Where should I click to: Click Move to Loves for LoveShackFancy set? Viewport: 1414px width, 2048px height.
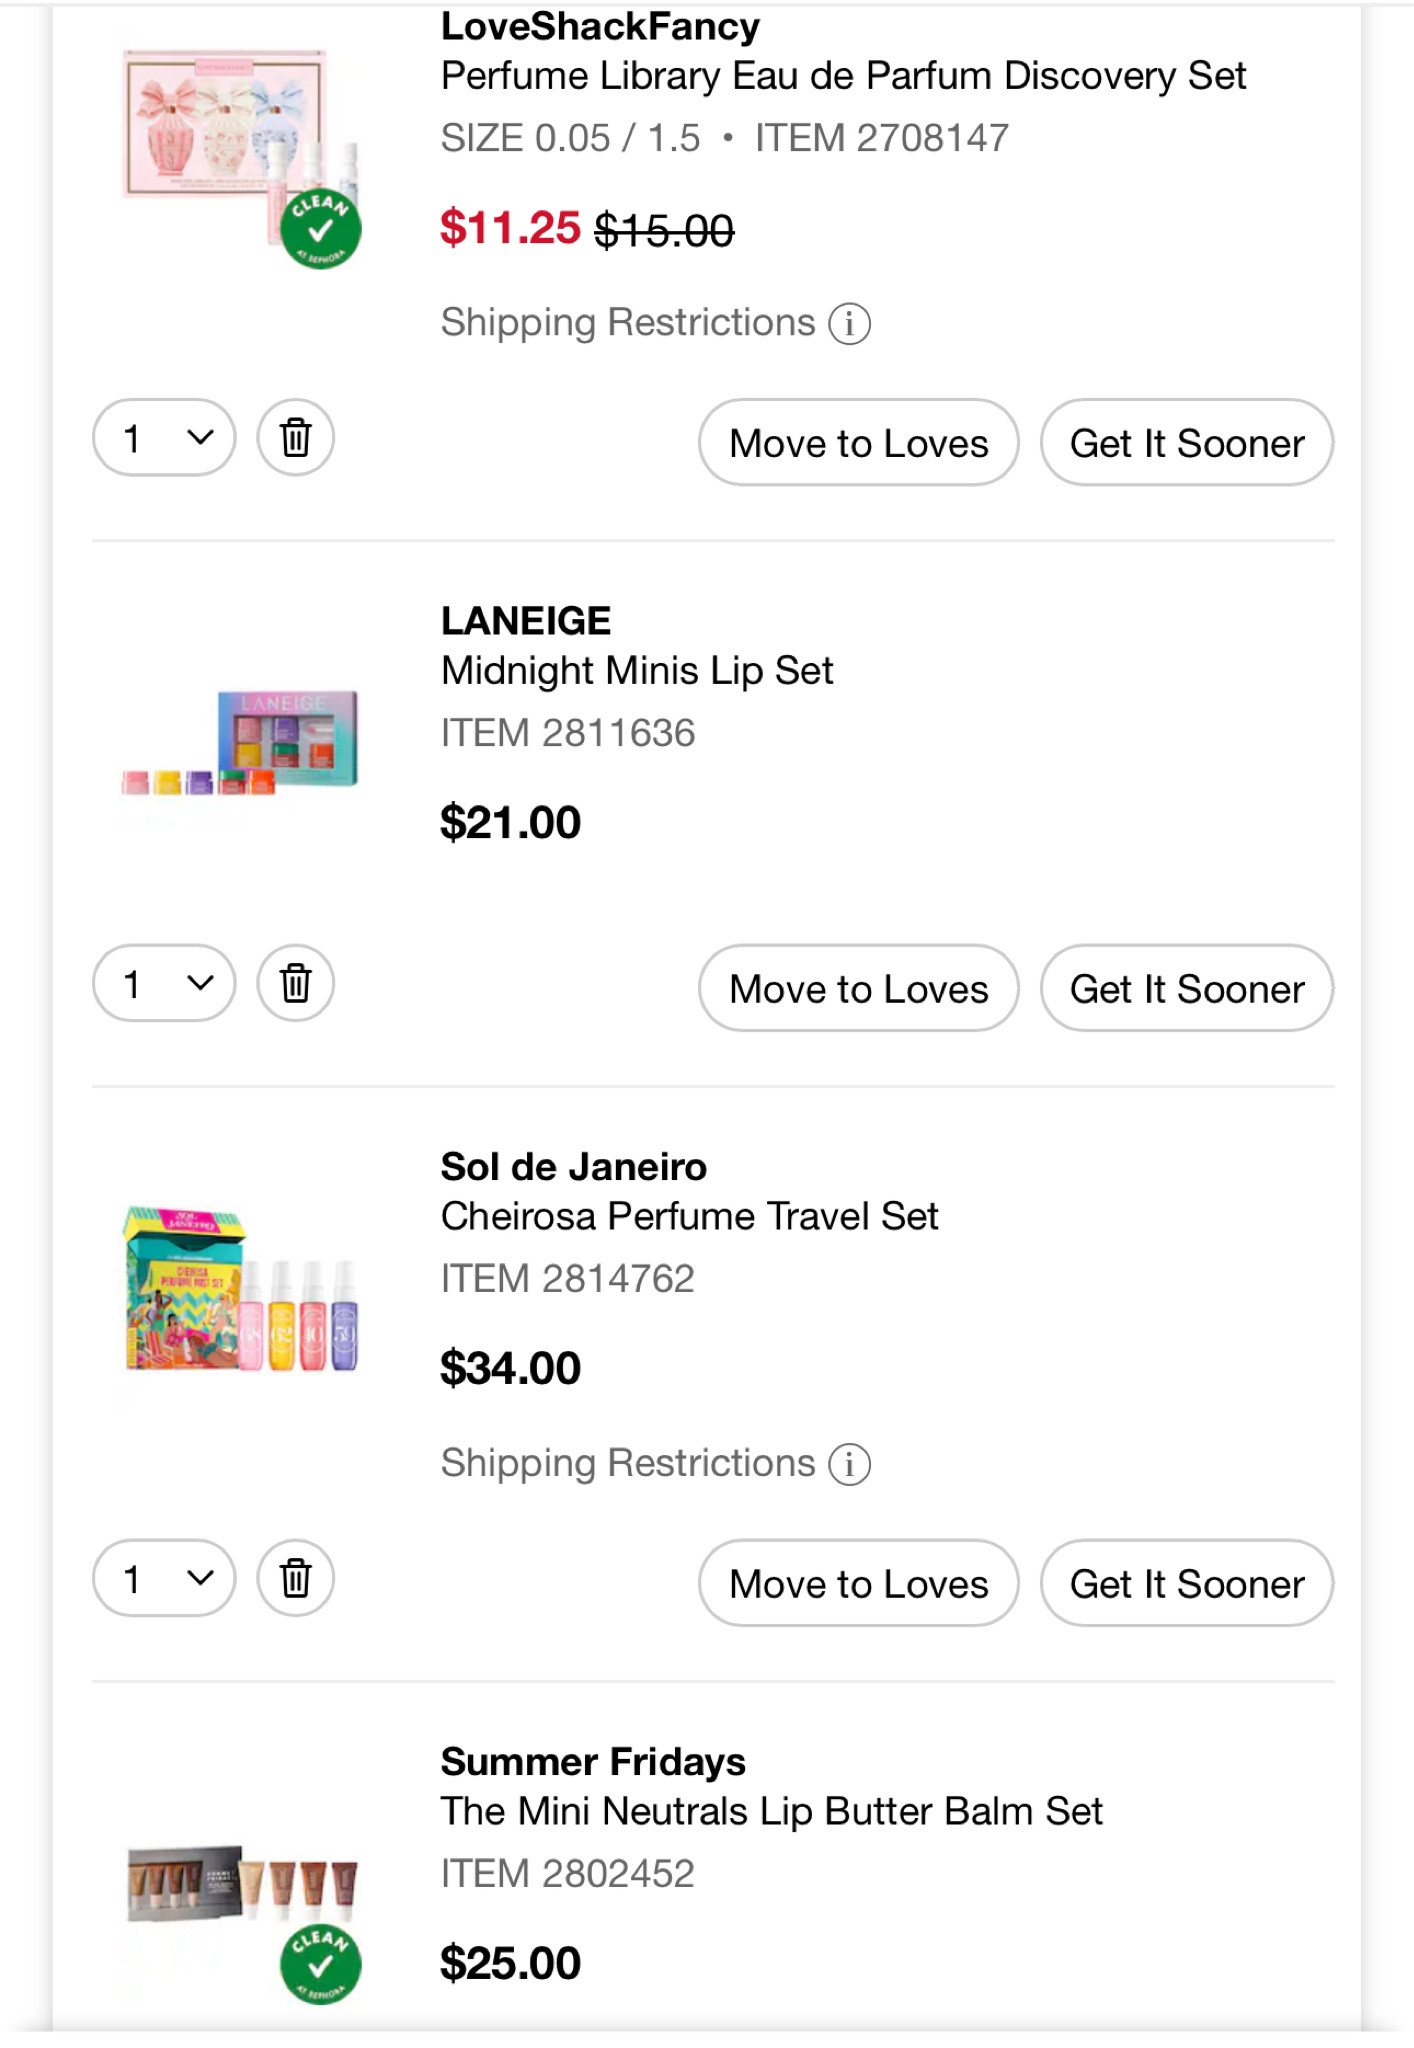(857, 442)
